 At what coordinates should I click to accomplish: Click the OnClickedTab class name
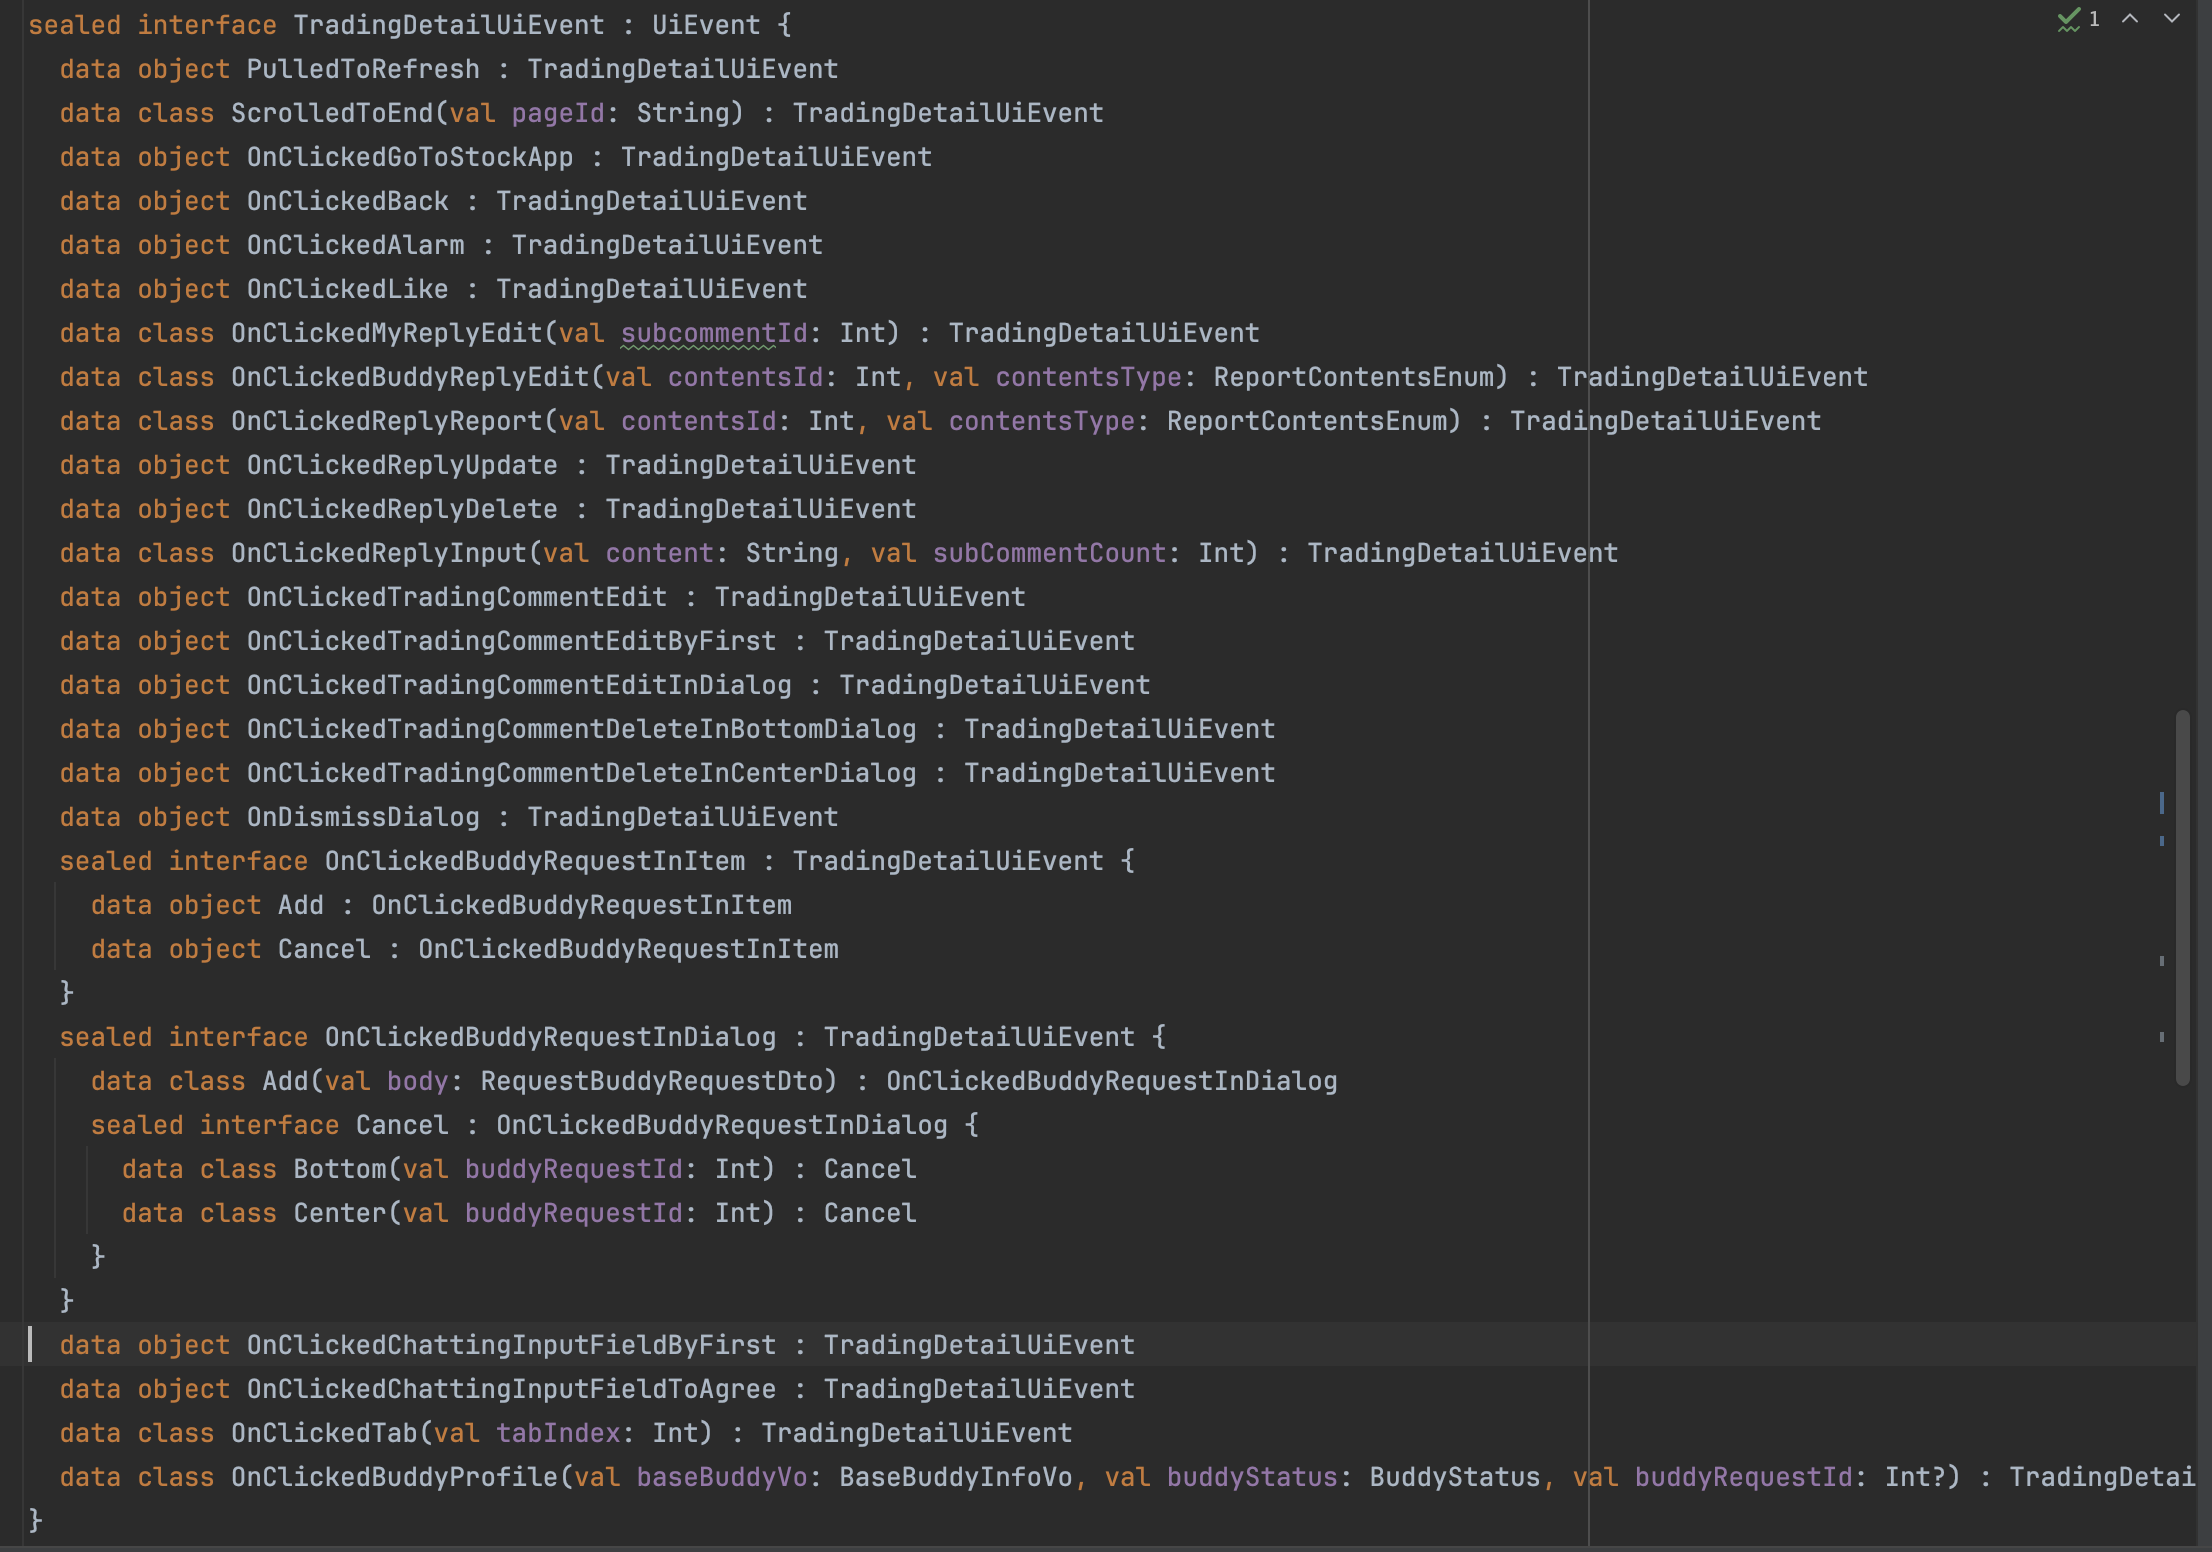[324, 1433]
